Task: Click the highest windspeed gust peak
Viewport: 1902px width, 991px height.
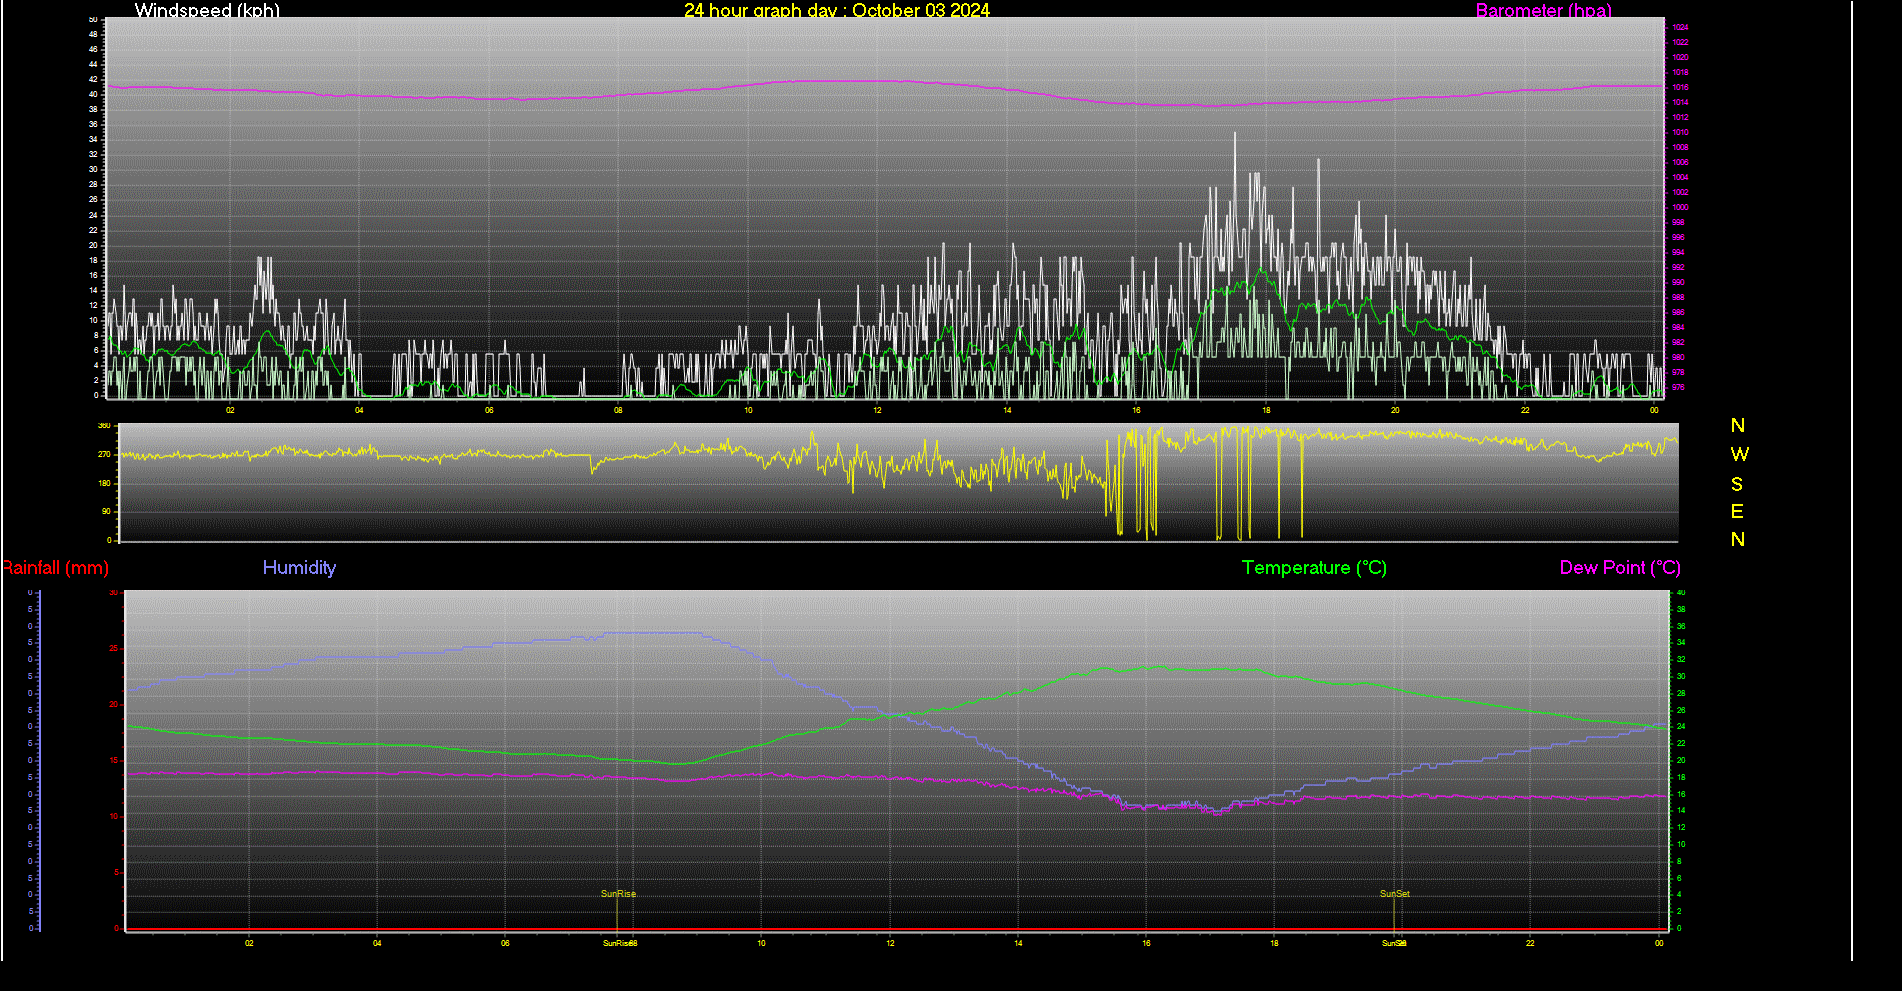Action: pos(1235,134)
